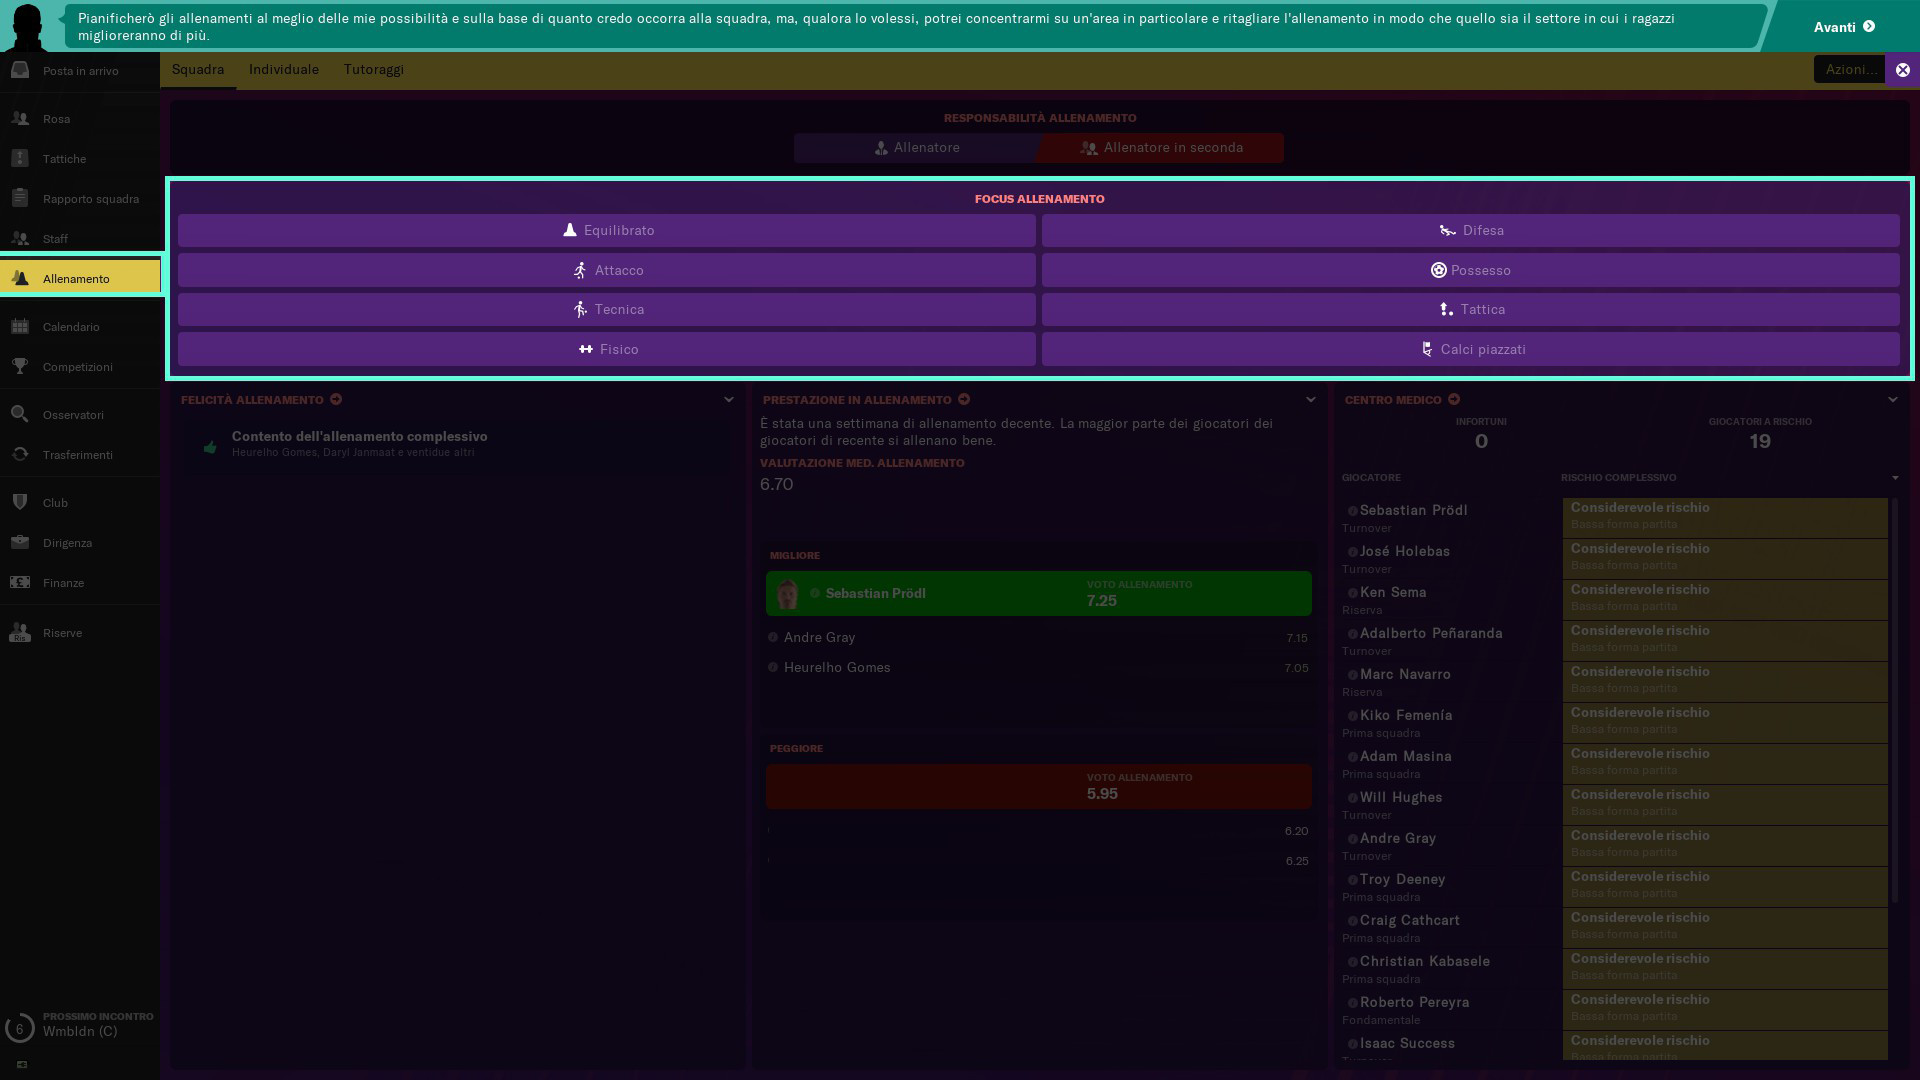Open Posta in arrivo inbox icon

[x=20, y=70]
